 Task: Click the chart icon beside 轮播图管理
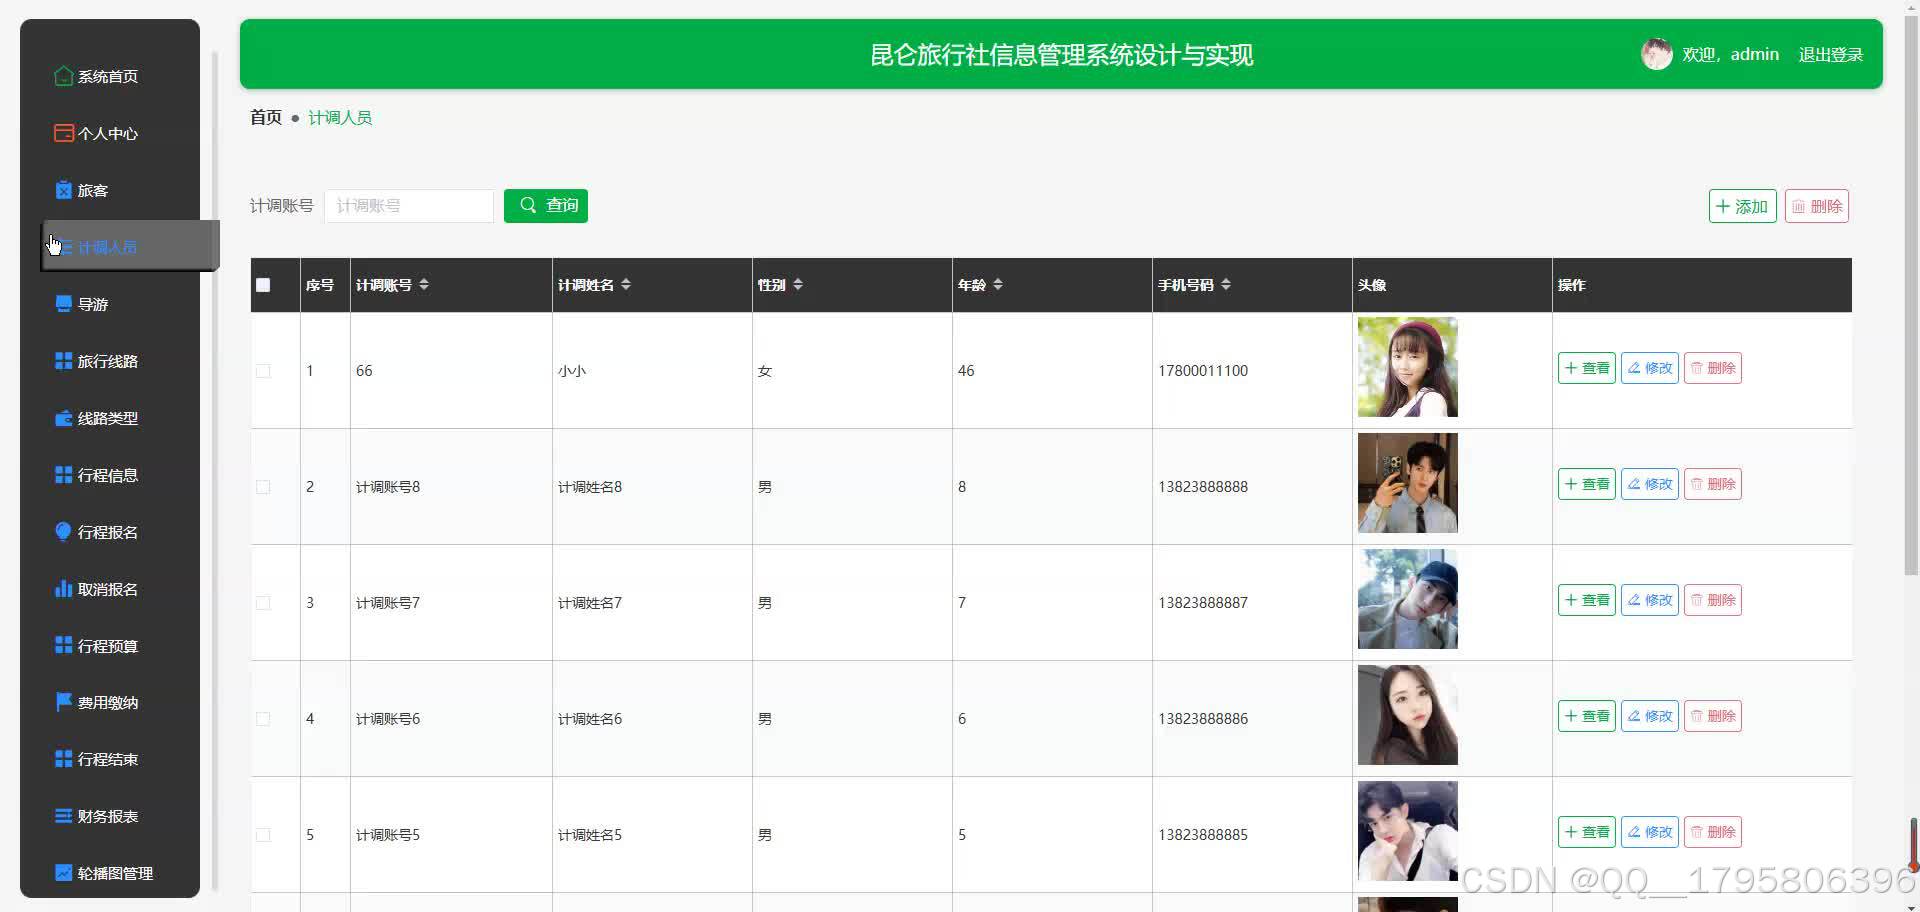[x=63, y=873]
